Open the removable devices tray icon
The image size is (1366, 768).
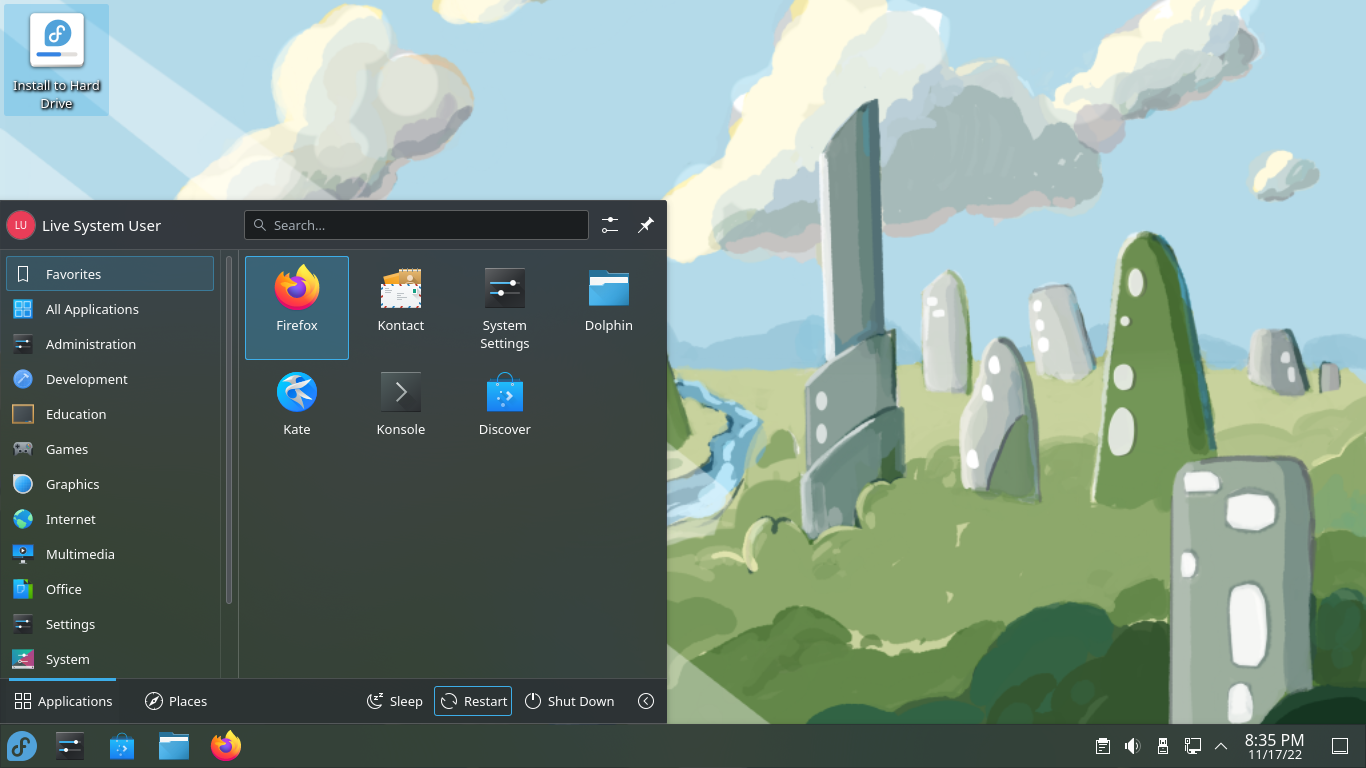click(x=1162, y=746)
